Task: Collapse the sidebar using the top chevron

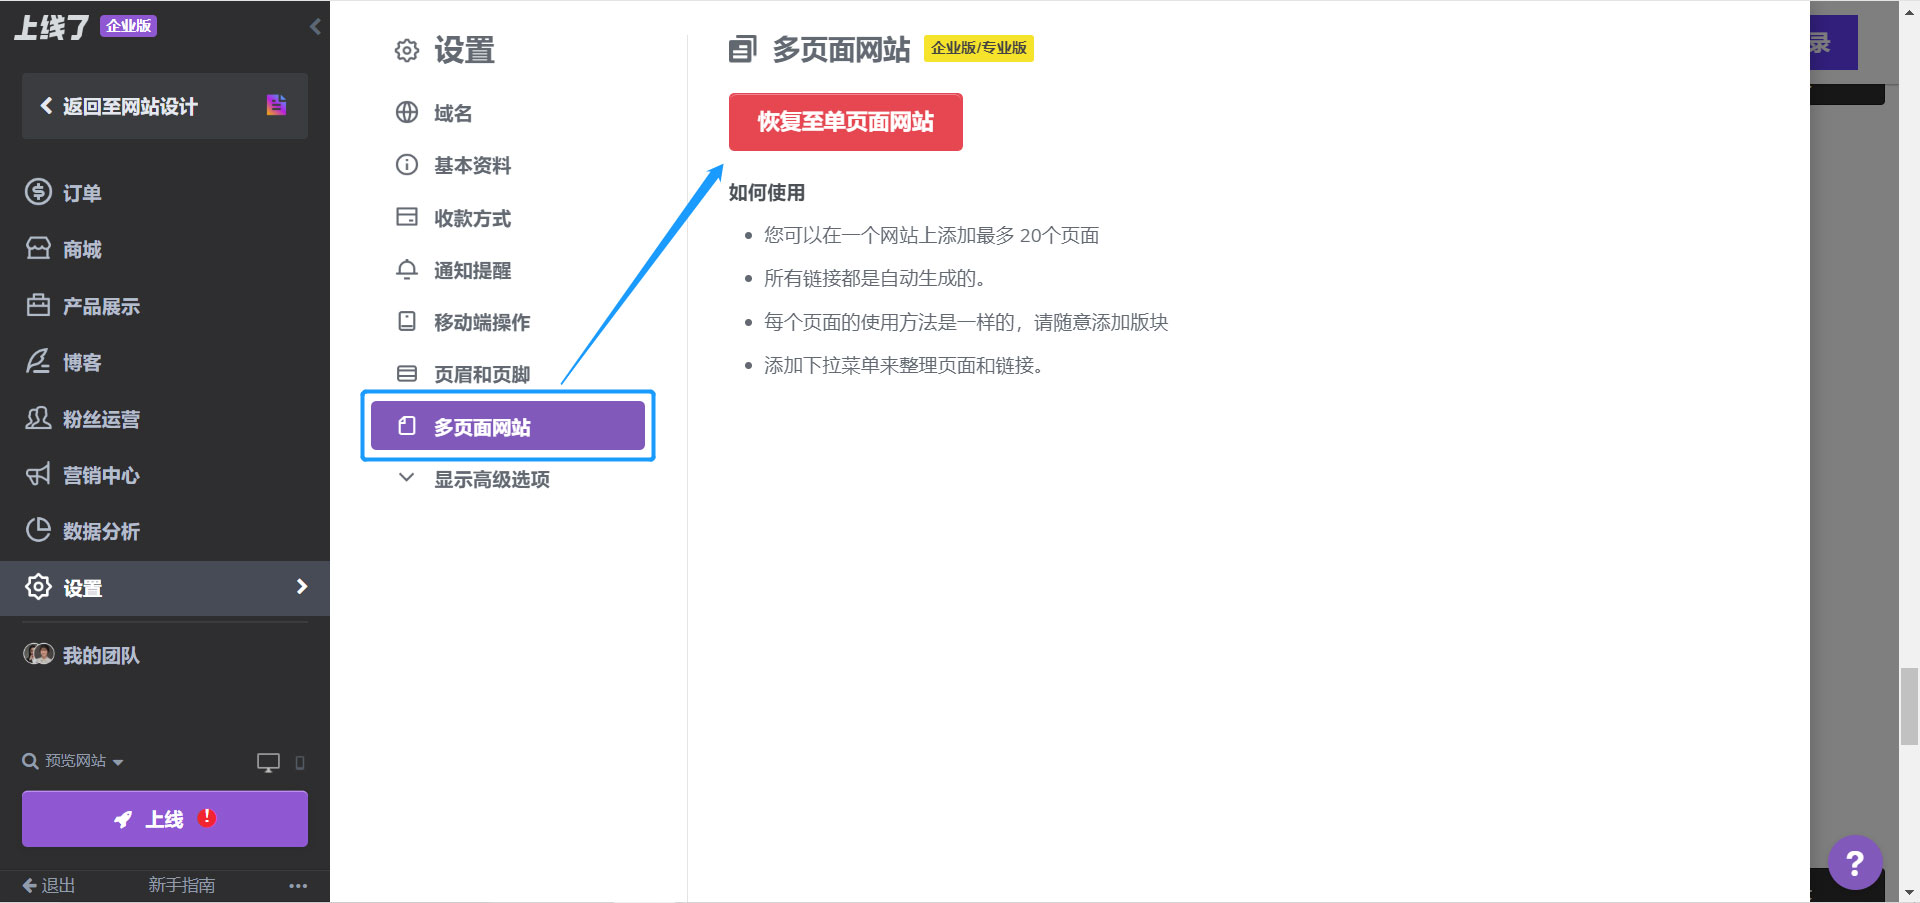Action: [x=315, y=26]
